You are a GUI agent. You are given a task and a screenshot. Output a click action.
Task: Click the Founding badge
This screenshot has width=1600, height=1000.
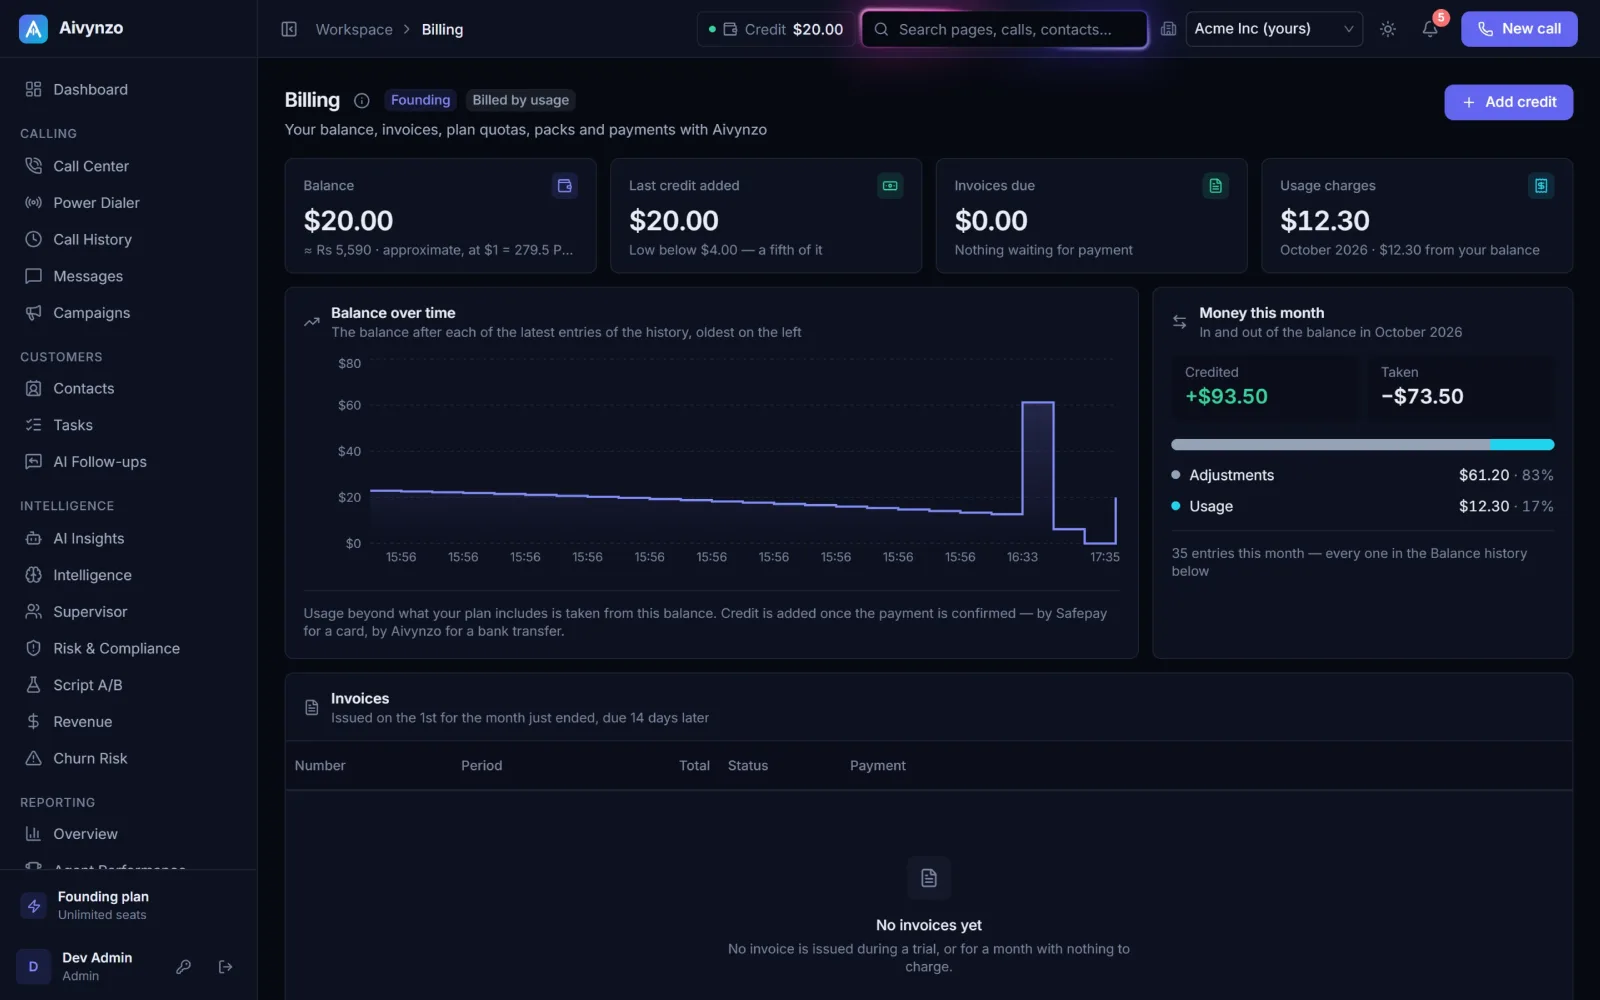click(420, 100)
